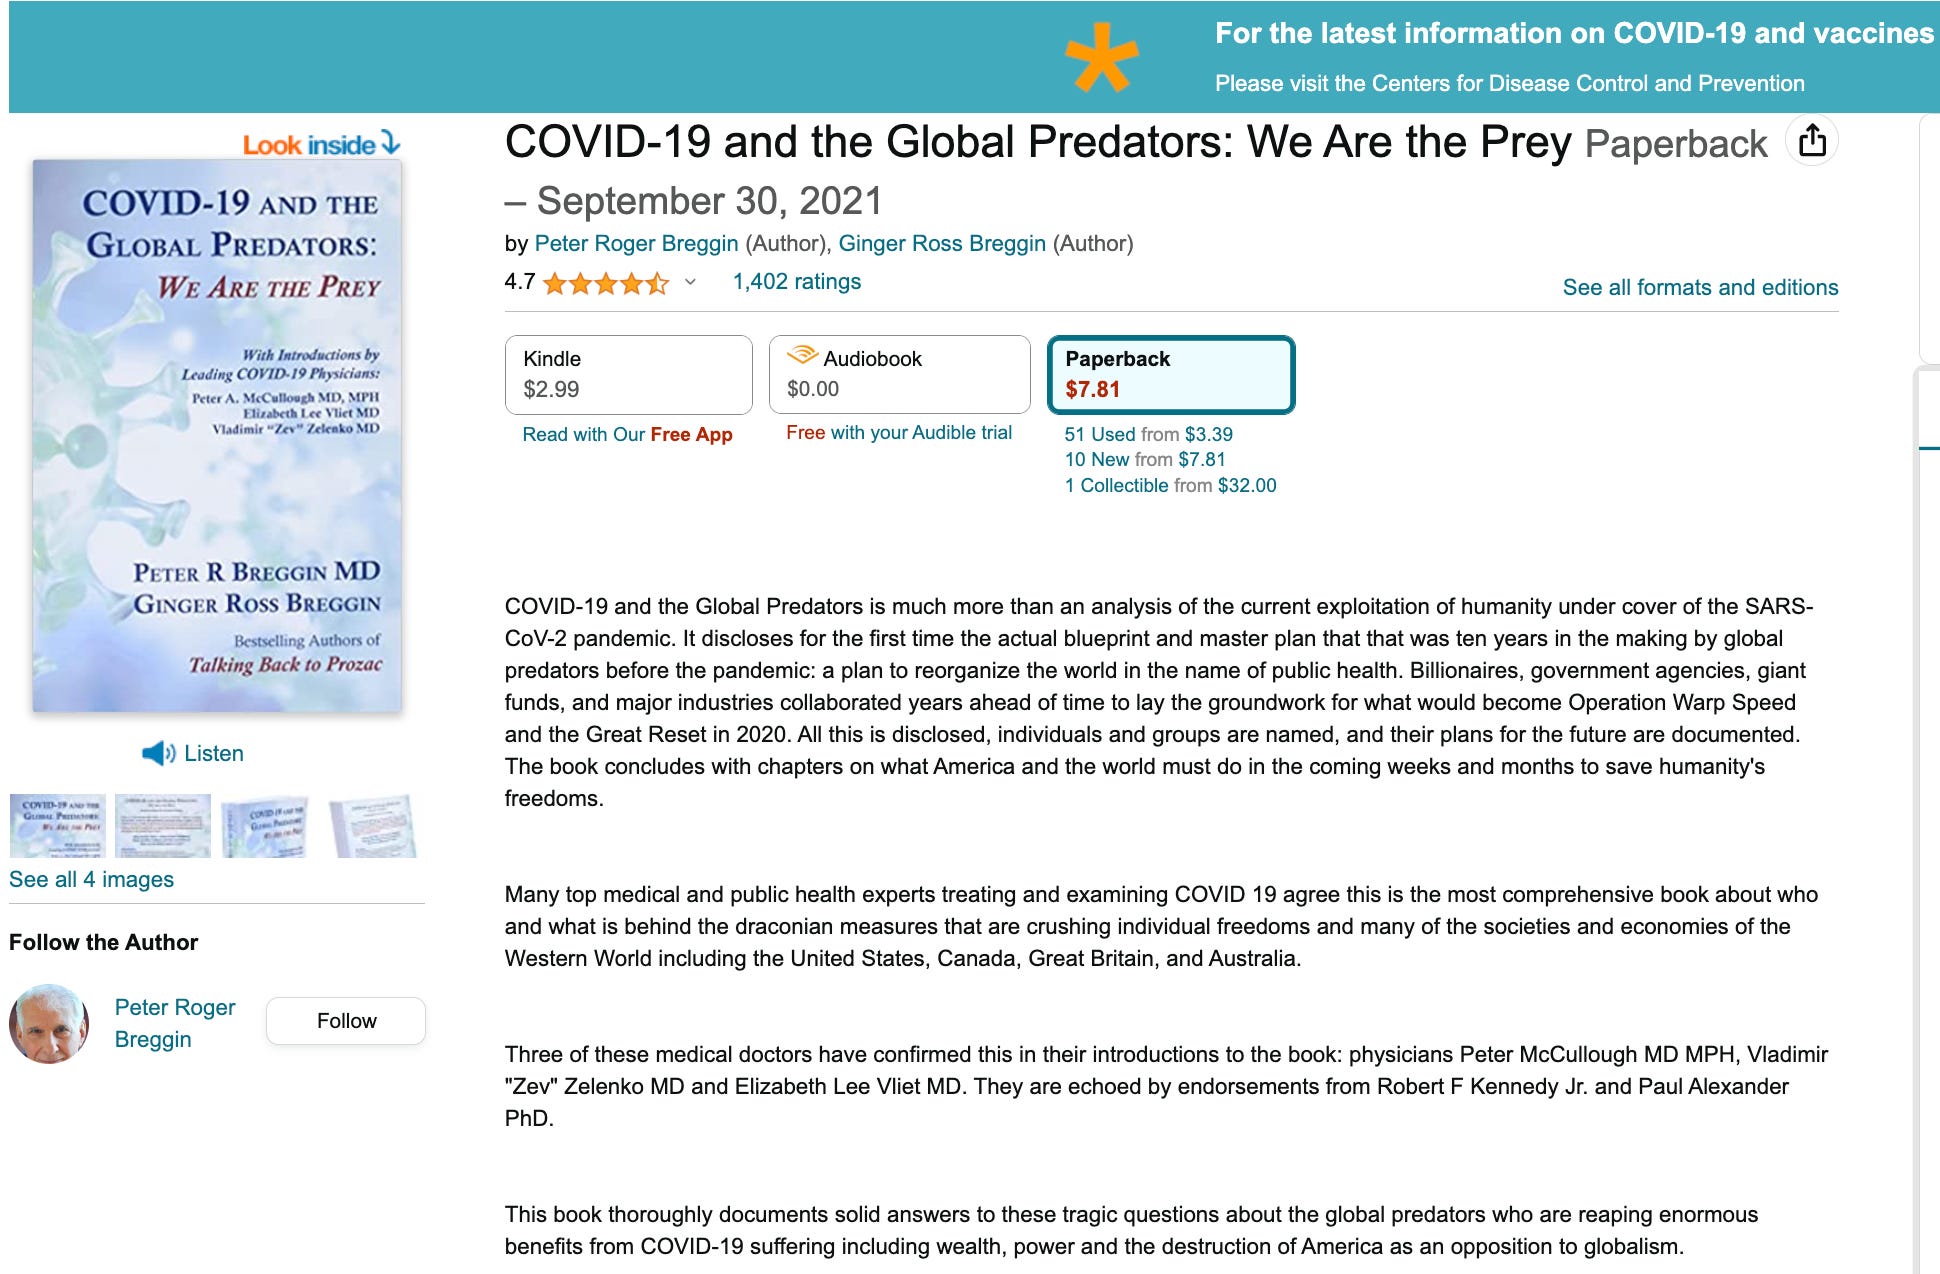
Task: Click the Follow button for the author
Action: tap(346, 1021)
